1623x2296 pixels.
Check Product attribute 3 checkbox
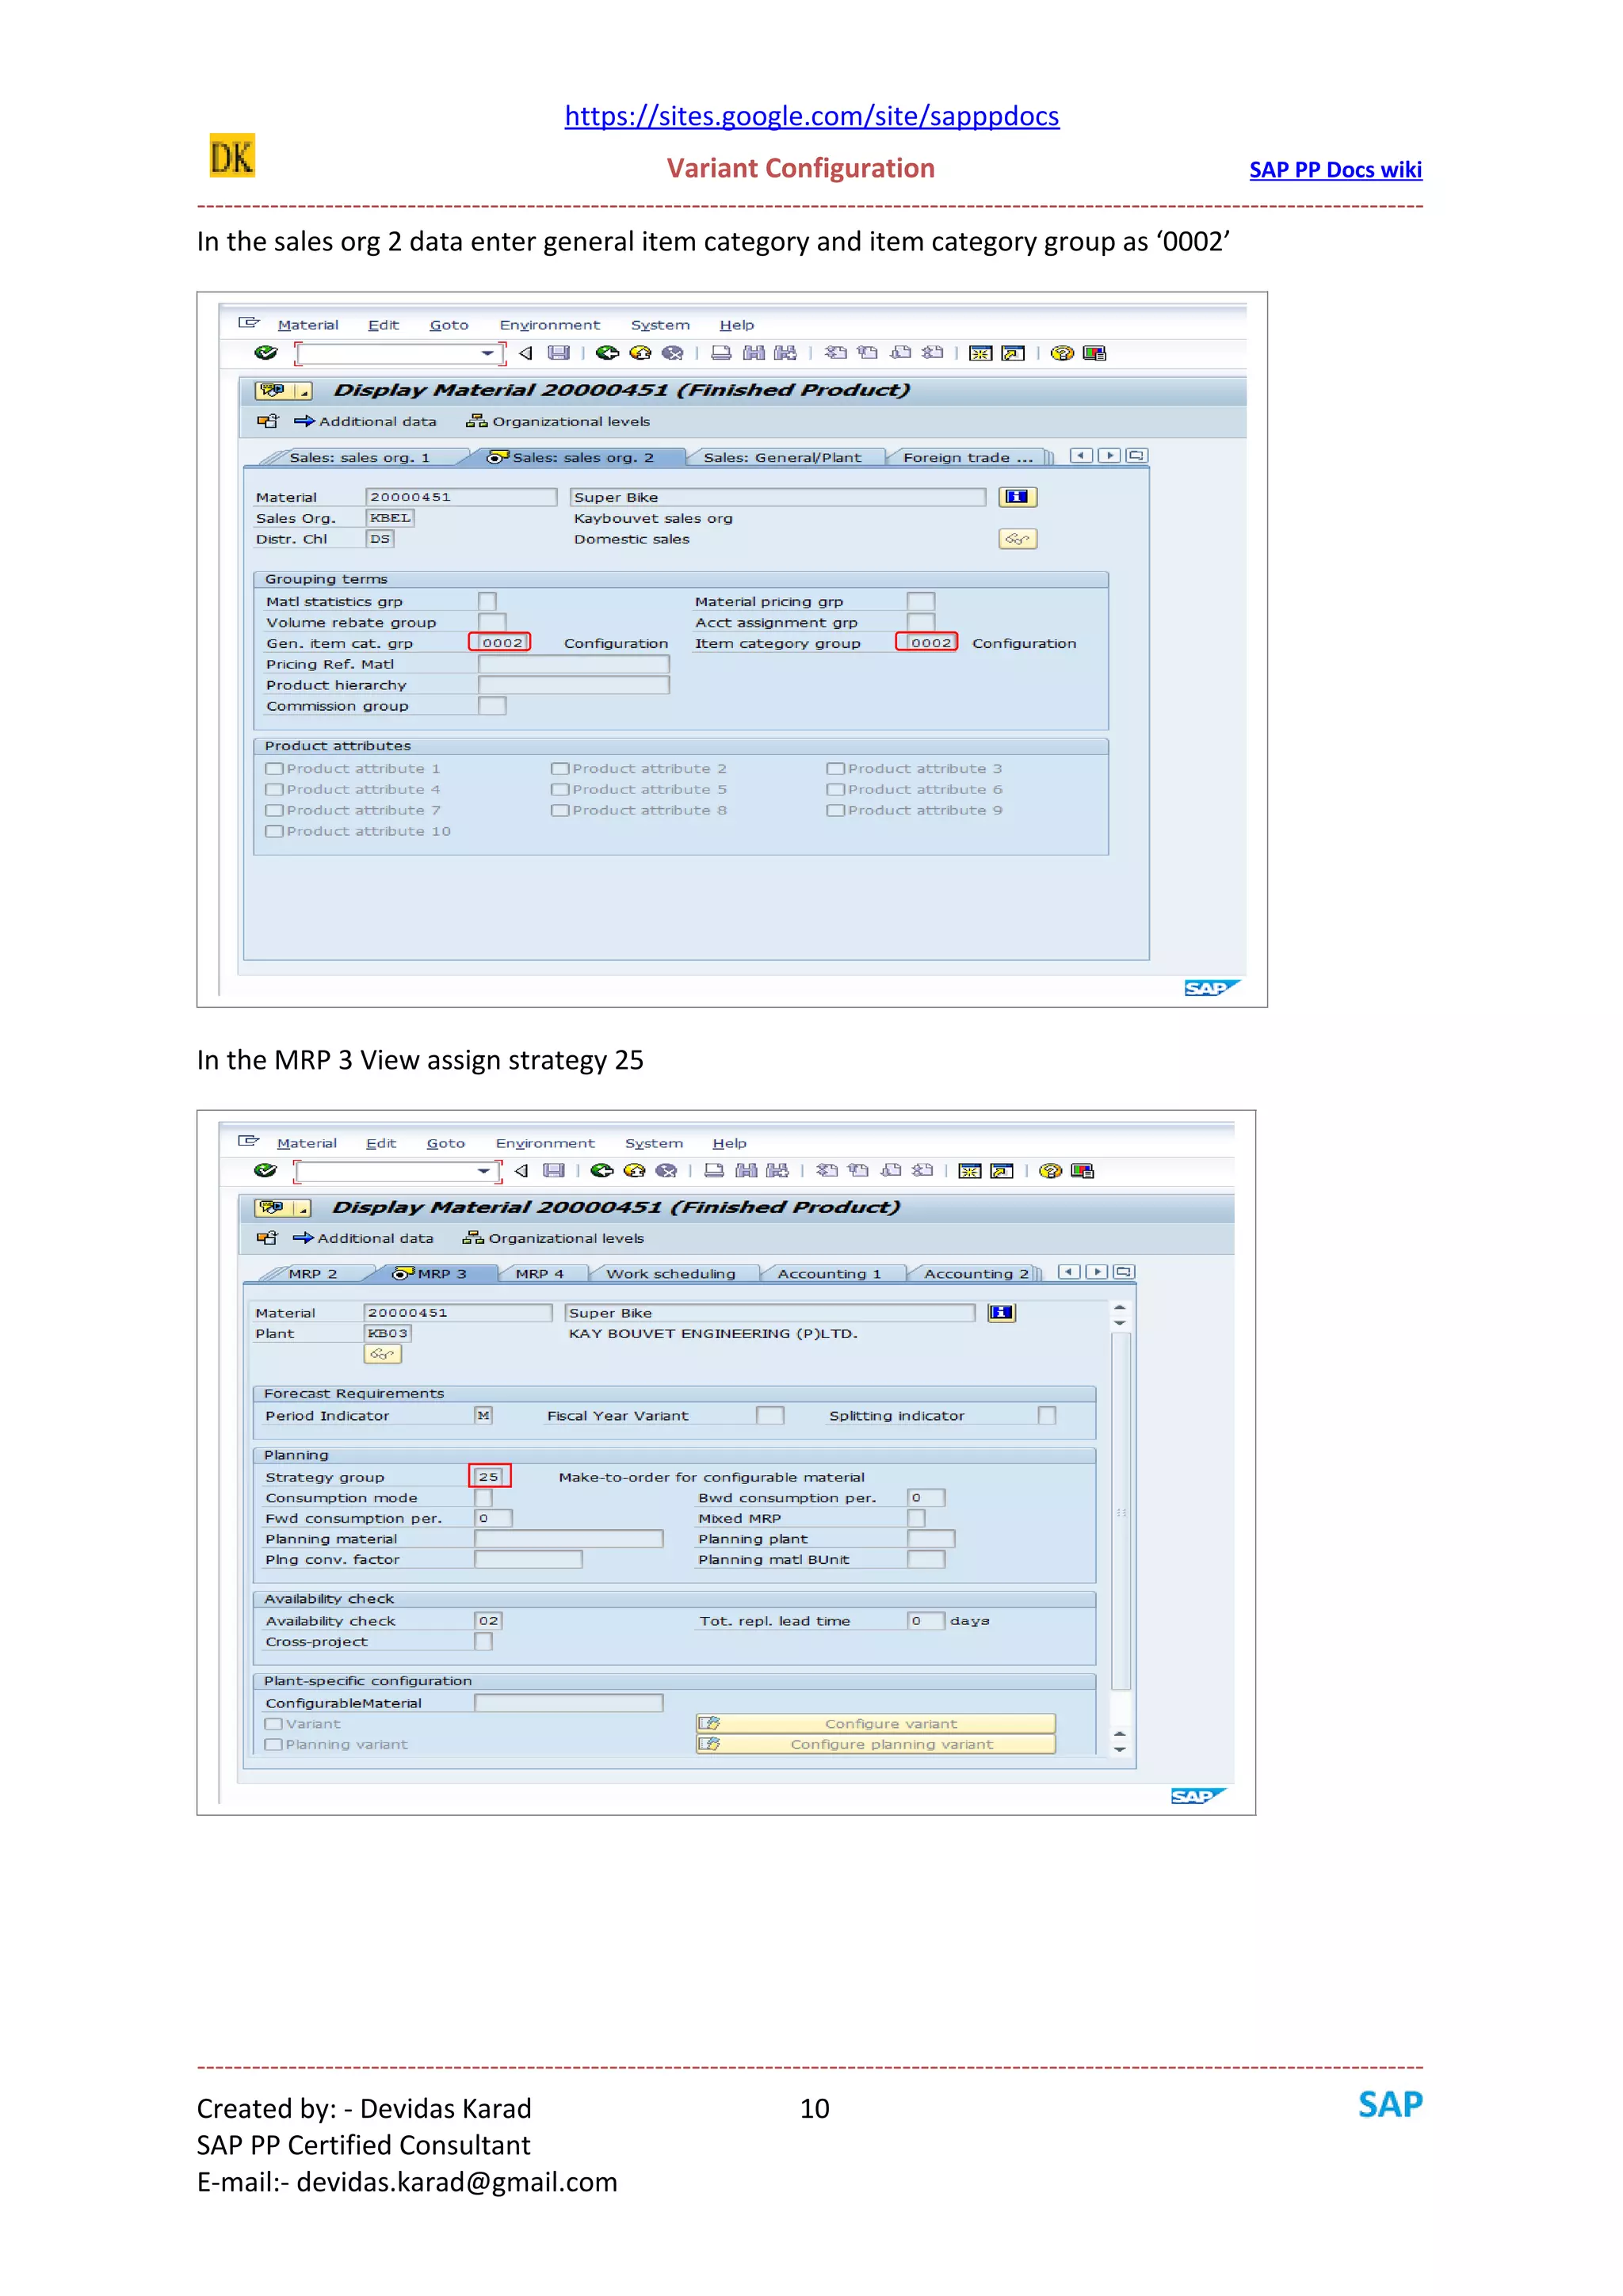(x=835, y=769)
